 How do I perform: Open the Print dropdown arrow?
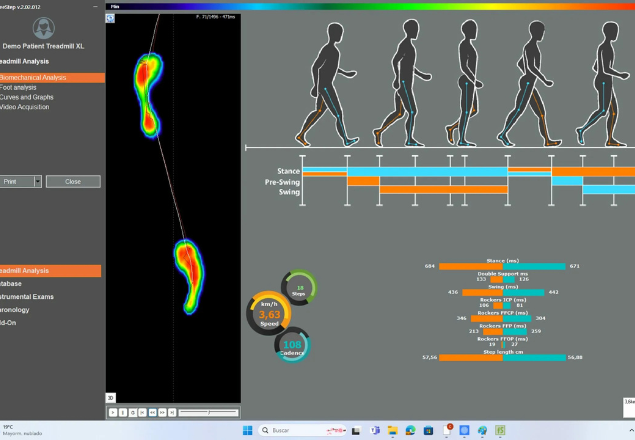click(x=38, y=182)
